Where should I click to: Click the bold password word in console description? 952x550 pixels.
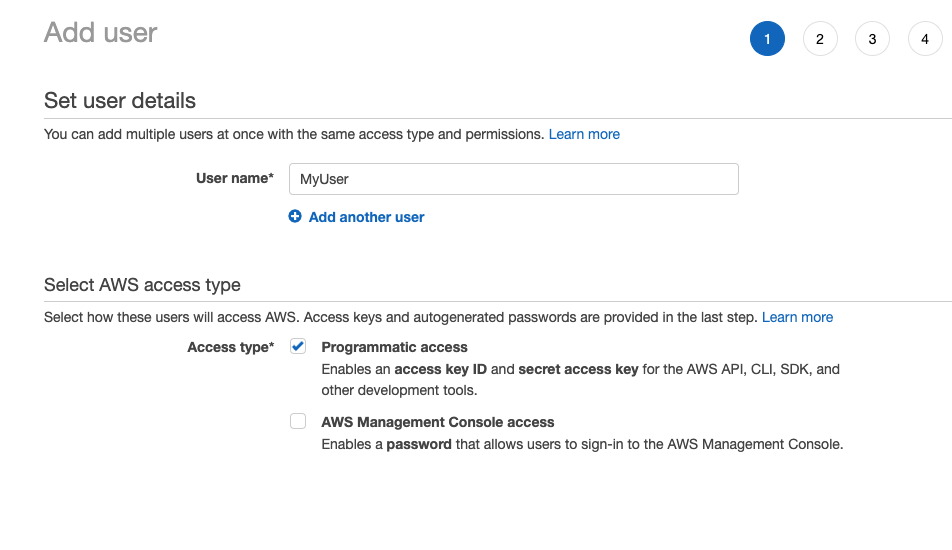click(419, 444)
